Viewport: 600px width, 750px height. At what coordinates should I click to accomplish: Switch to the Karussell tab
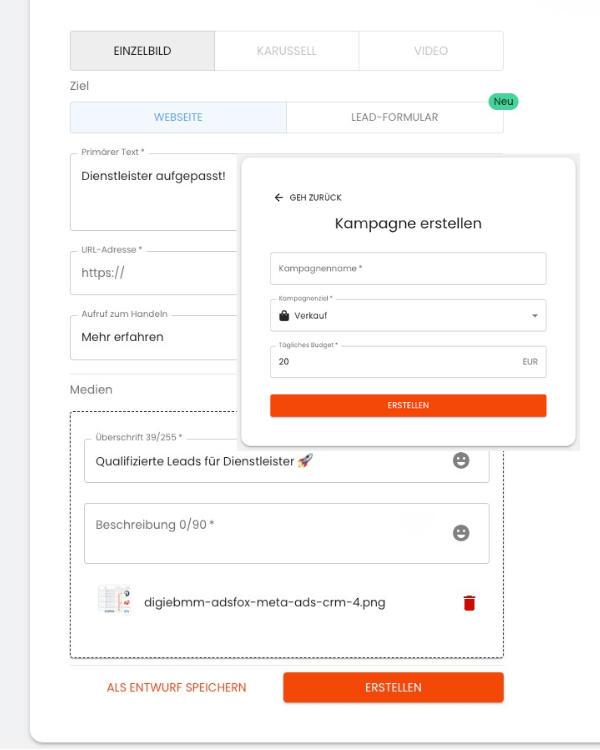pos(286,51)
